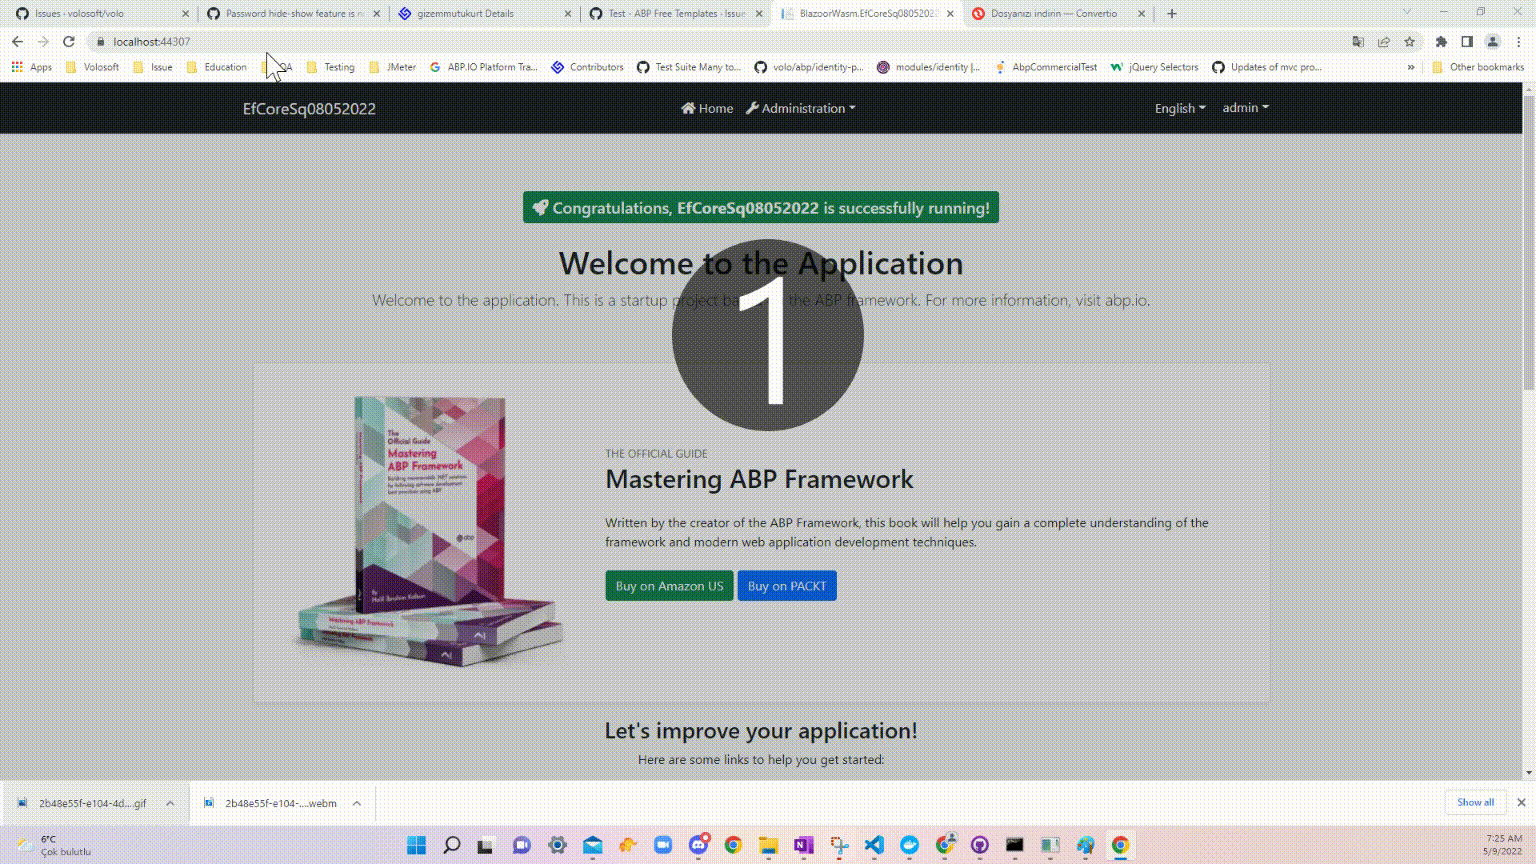Open downloaded gif file in downloads bar
Viewport: 1536px width, 864px height.
point(83,803)
